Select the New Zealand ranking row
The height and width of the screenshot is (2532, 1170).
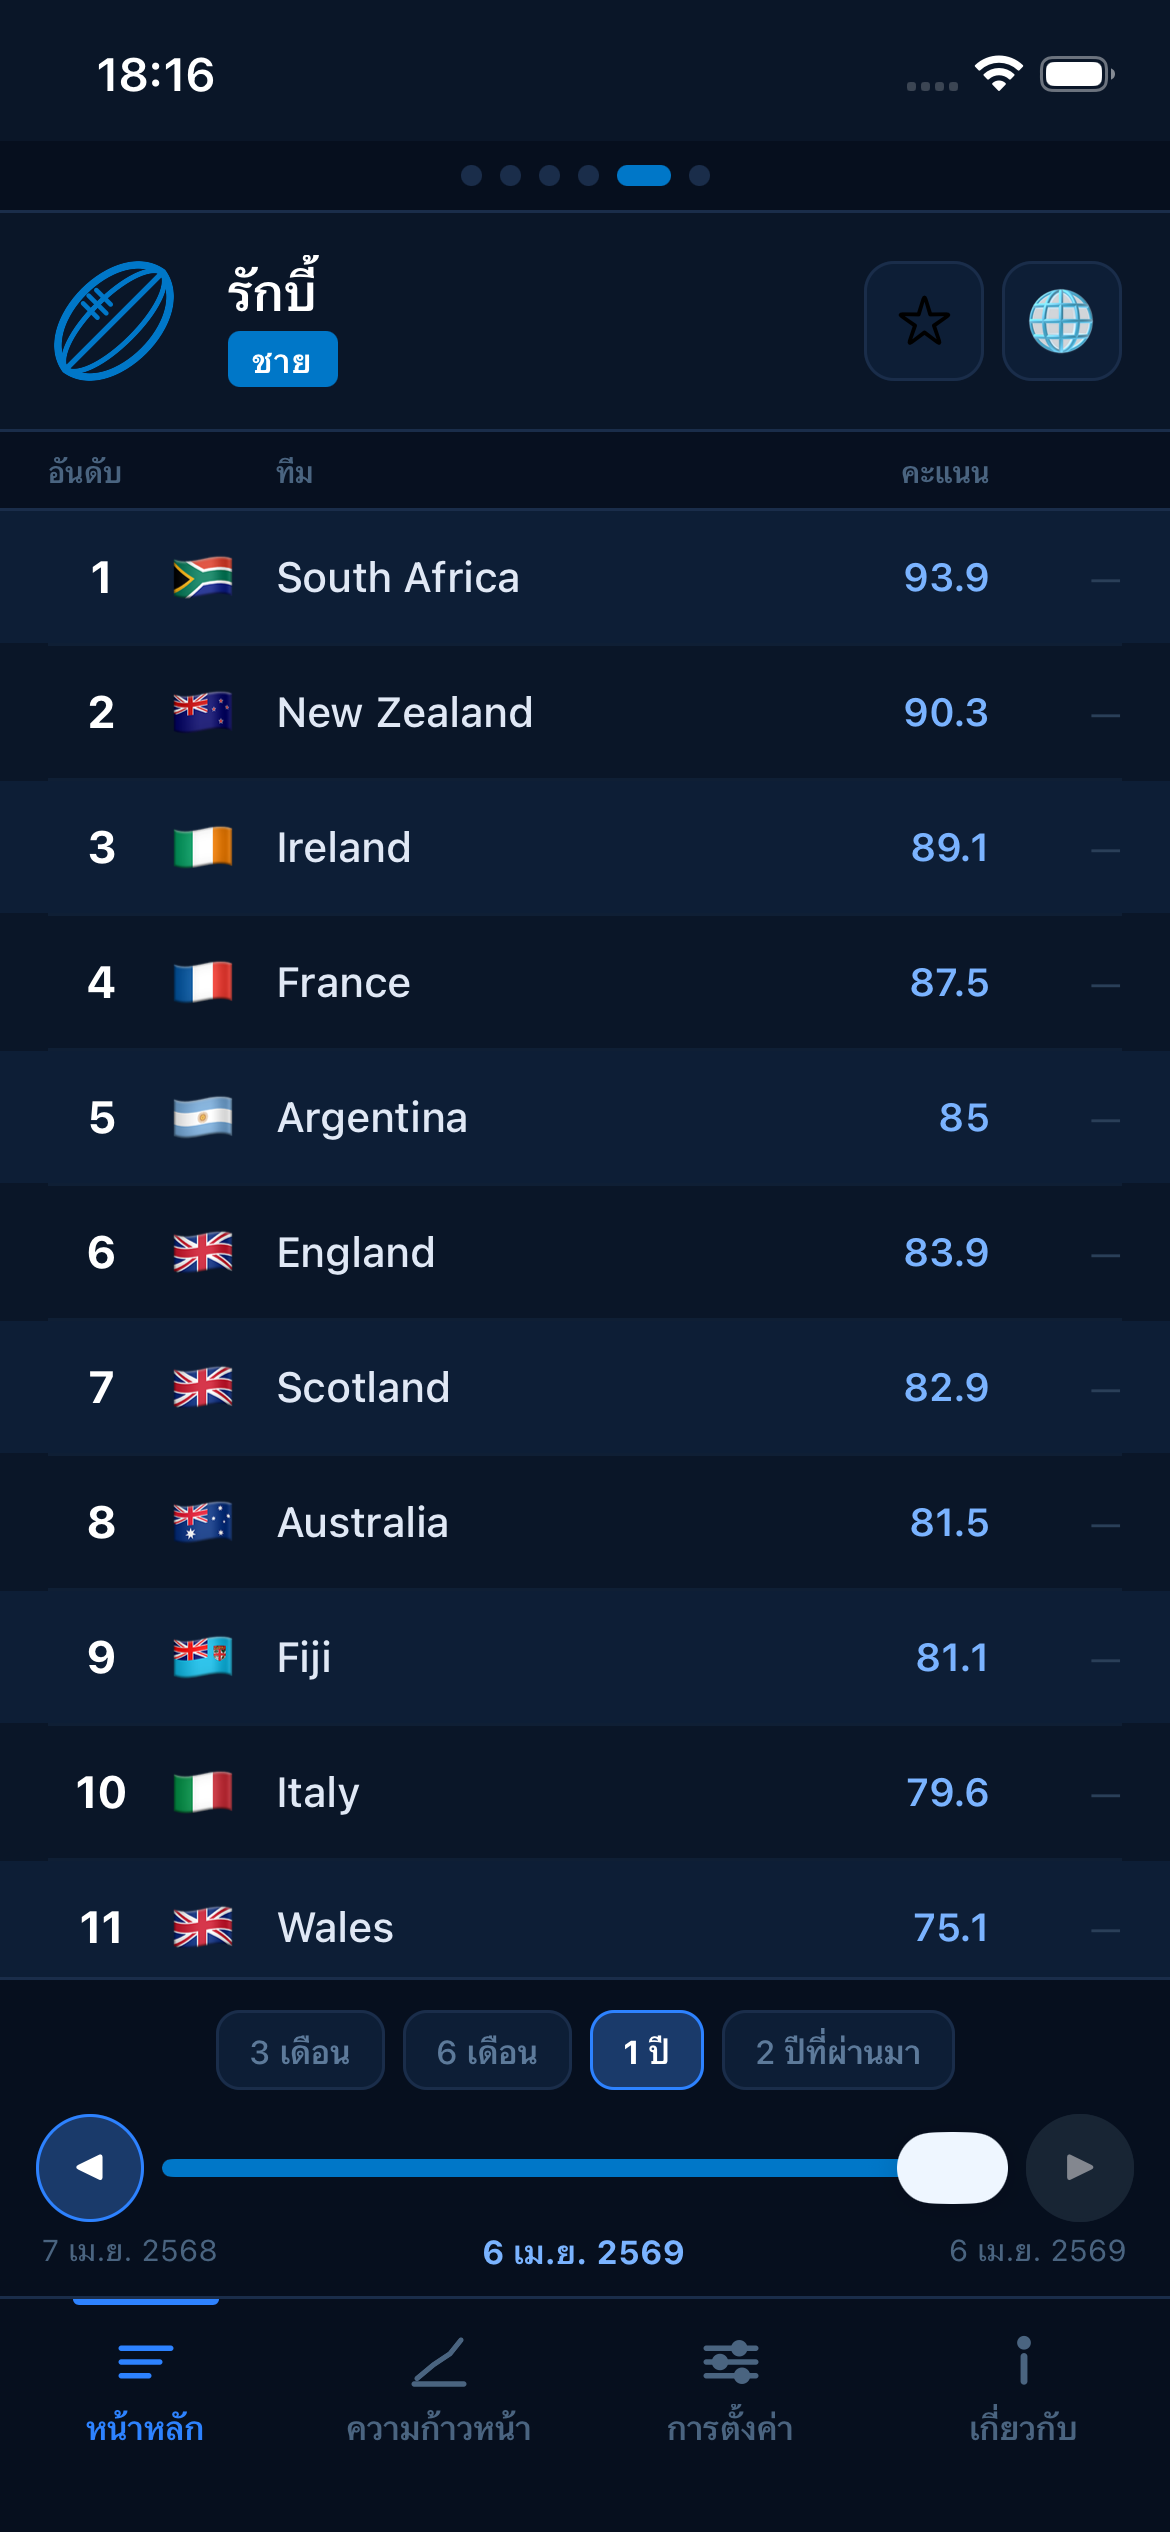coord(585,712)
